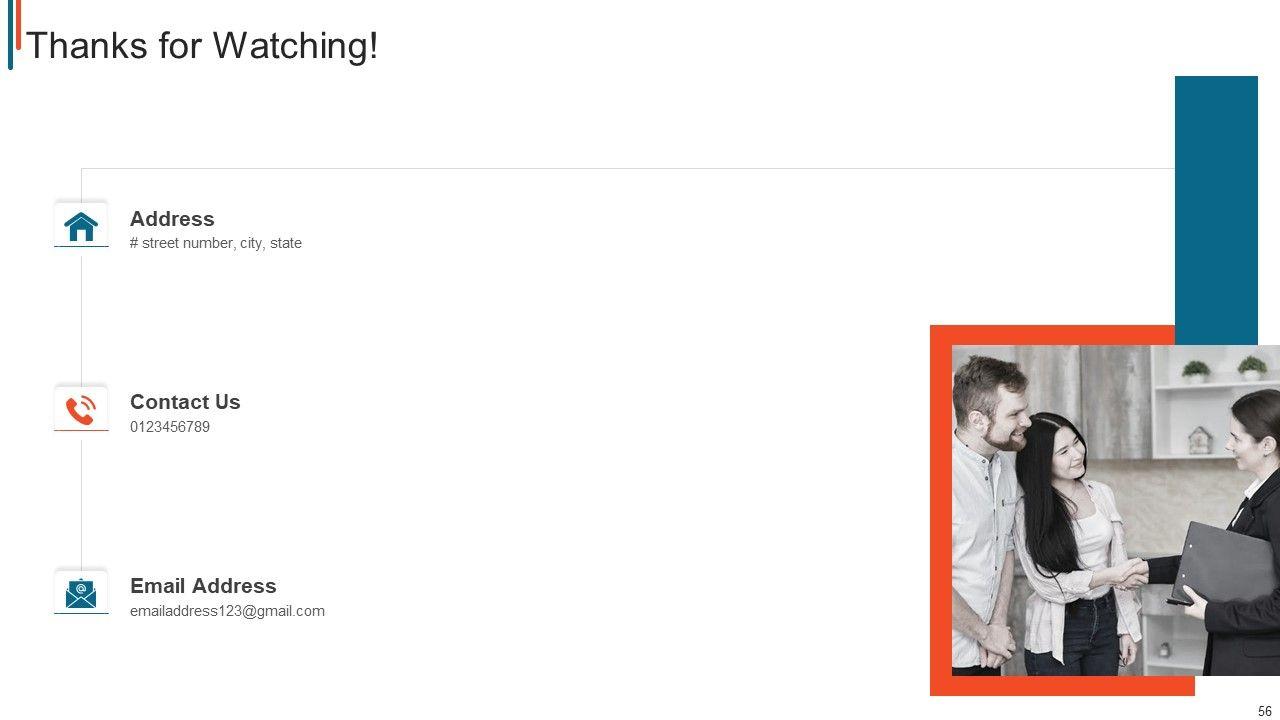Click the 'Thanks for Watching!' title
The height and width of the screenshot is (720, 1280).
click(x=202, y=46)
